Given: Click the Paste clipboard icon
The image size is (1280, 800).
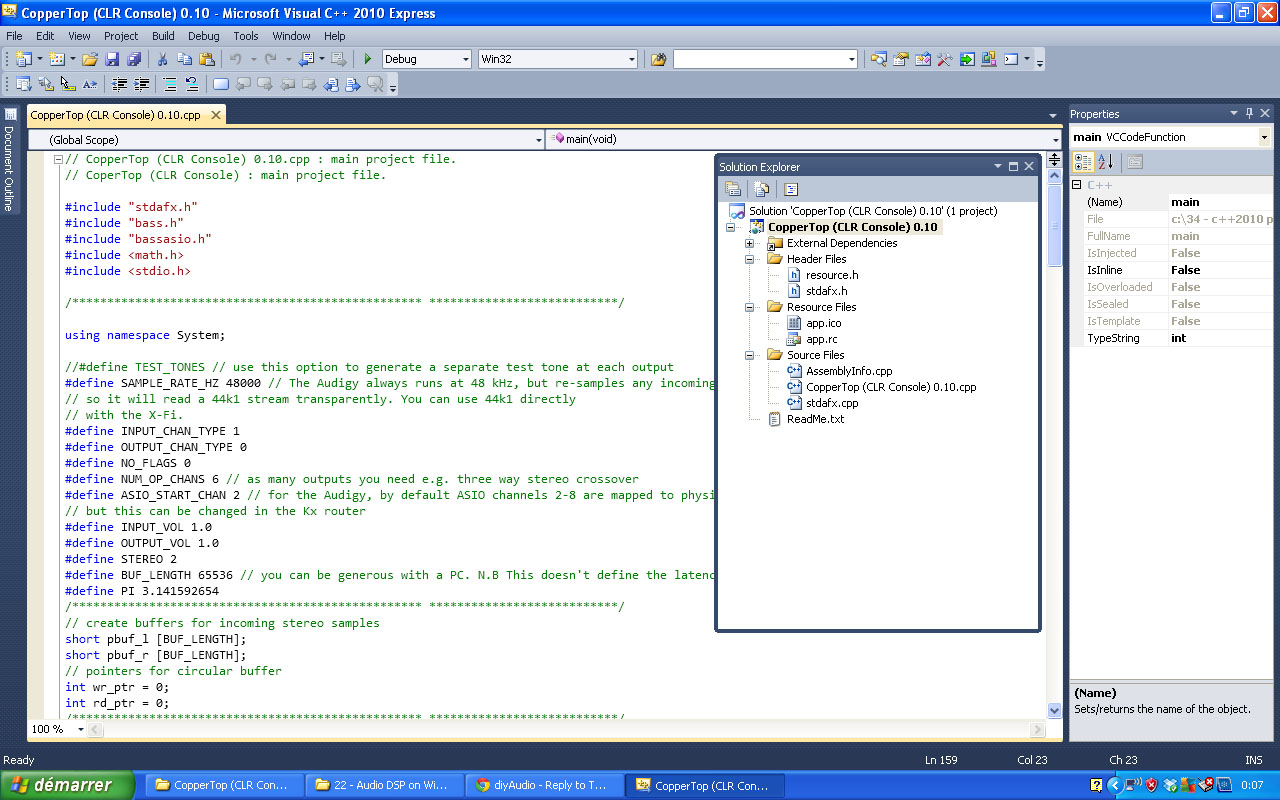Looking at the screenshot, I should [x=207, y=59].
